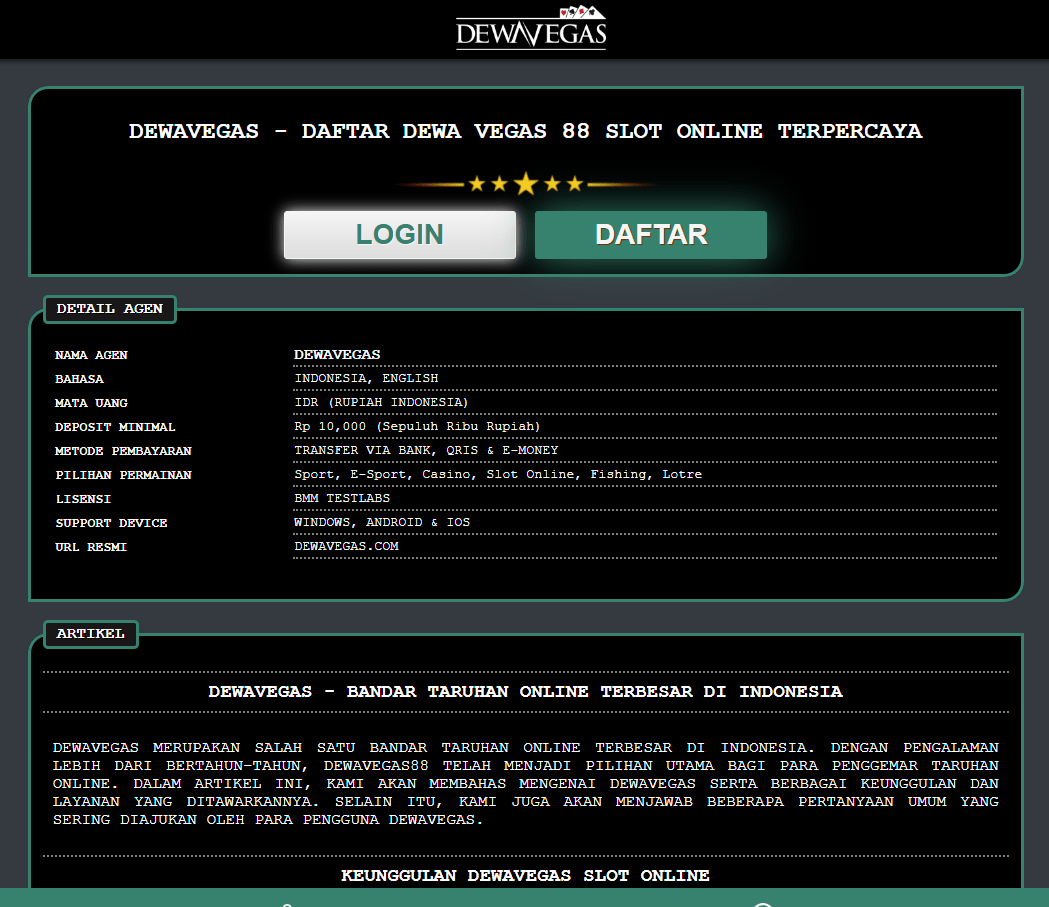Click the SUPPORT DEVICE row label
This screenshot has width=1049, height=907.
coord(111,524)
